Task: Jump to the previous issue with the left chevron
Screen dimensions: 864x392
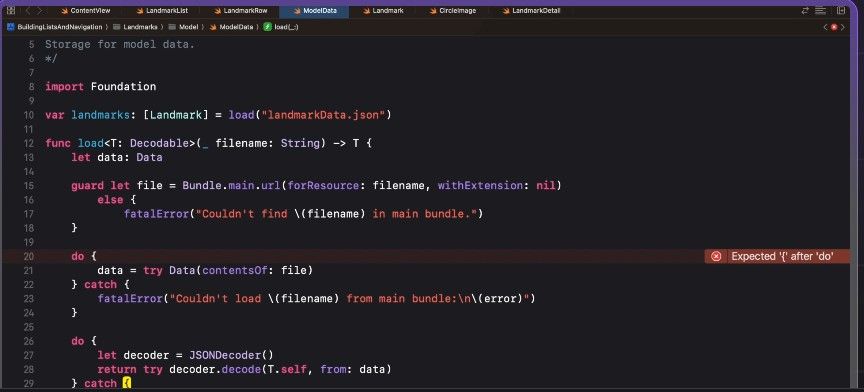Action: point(825,26)
